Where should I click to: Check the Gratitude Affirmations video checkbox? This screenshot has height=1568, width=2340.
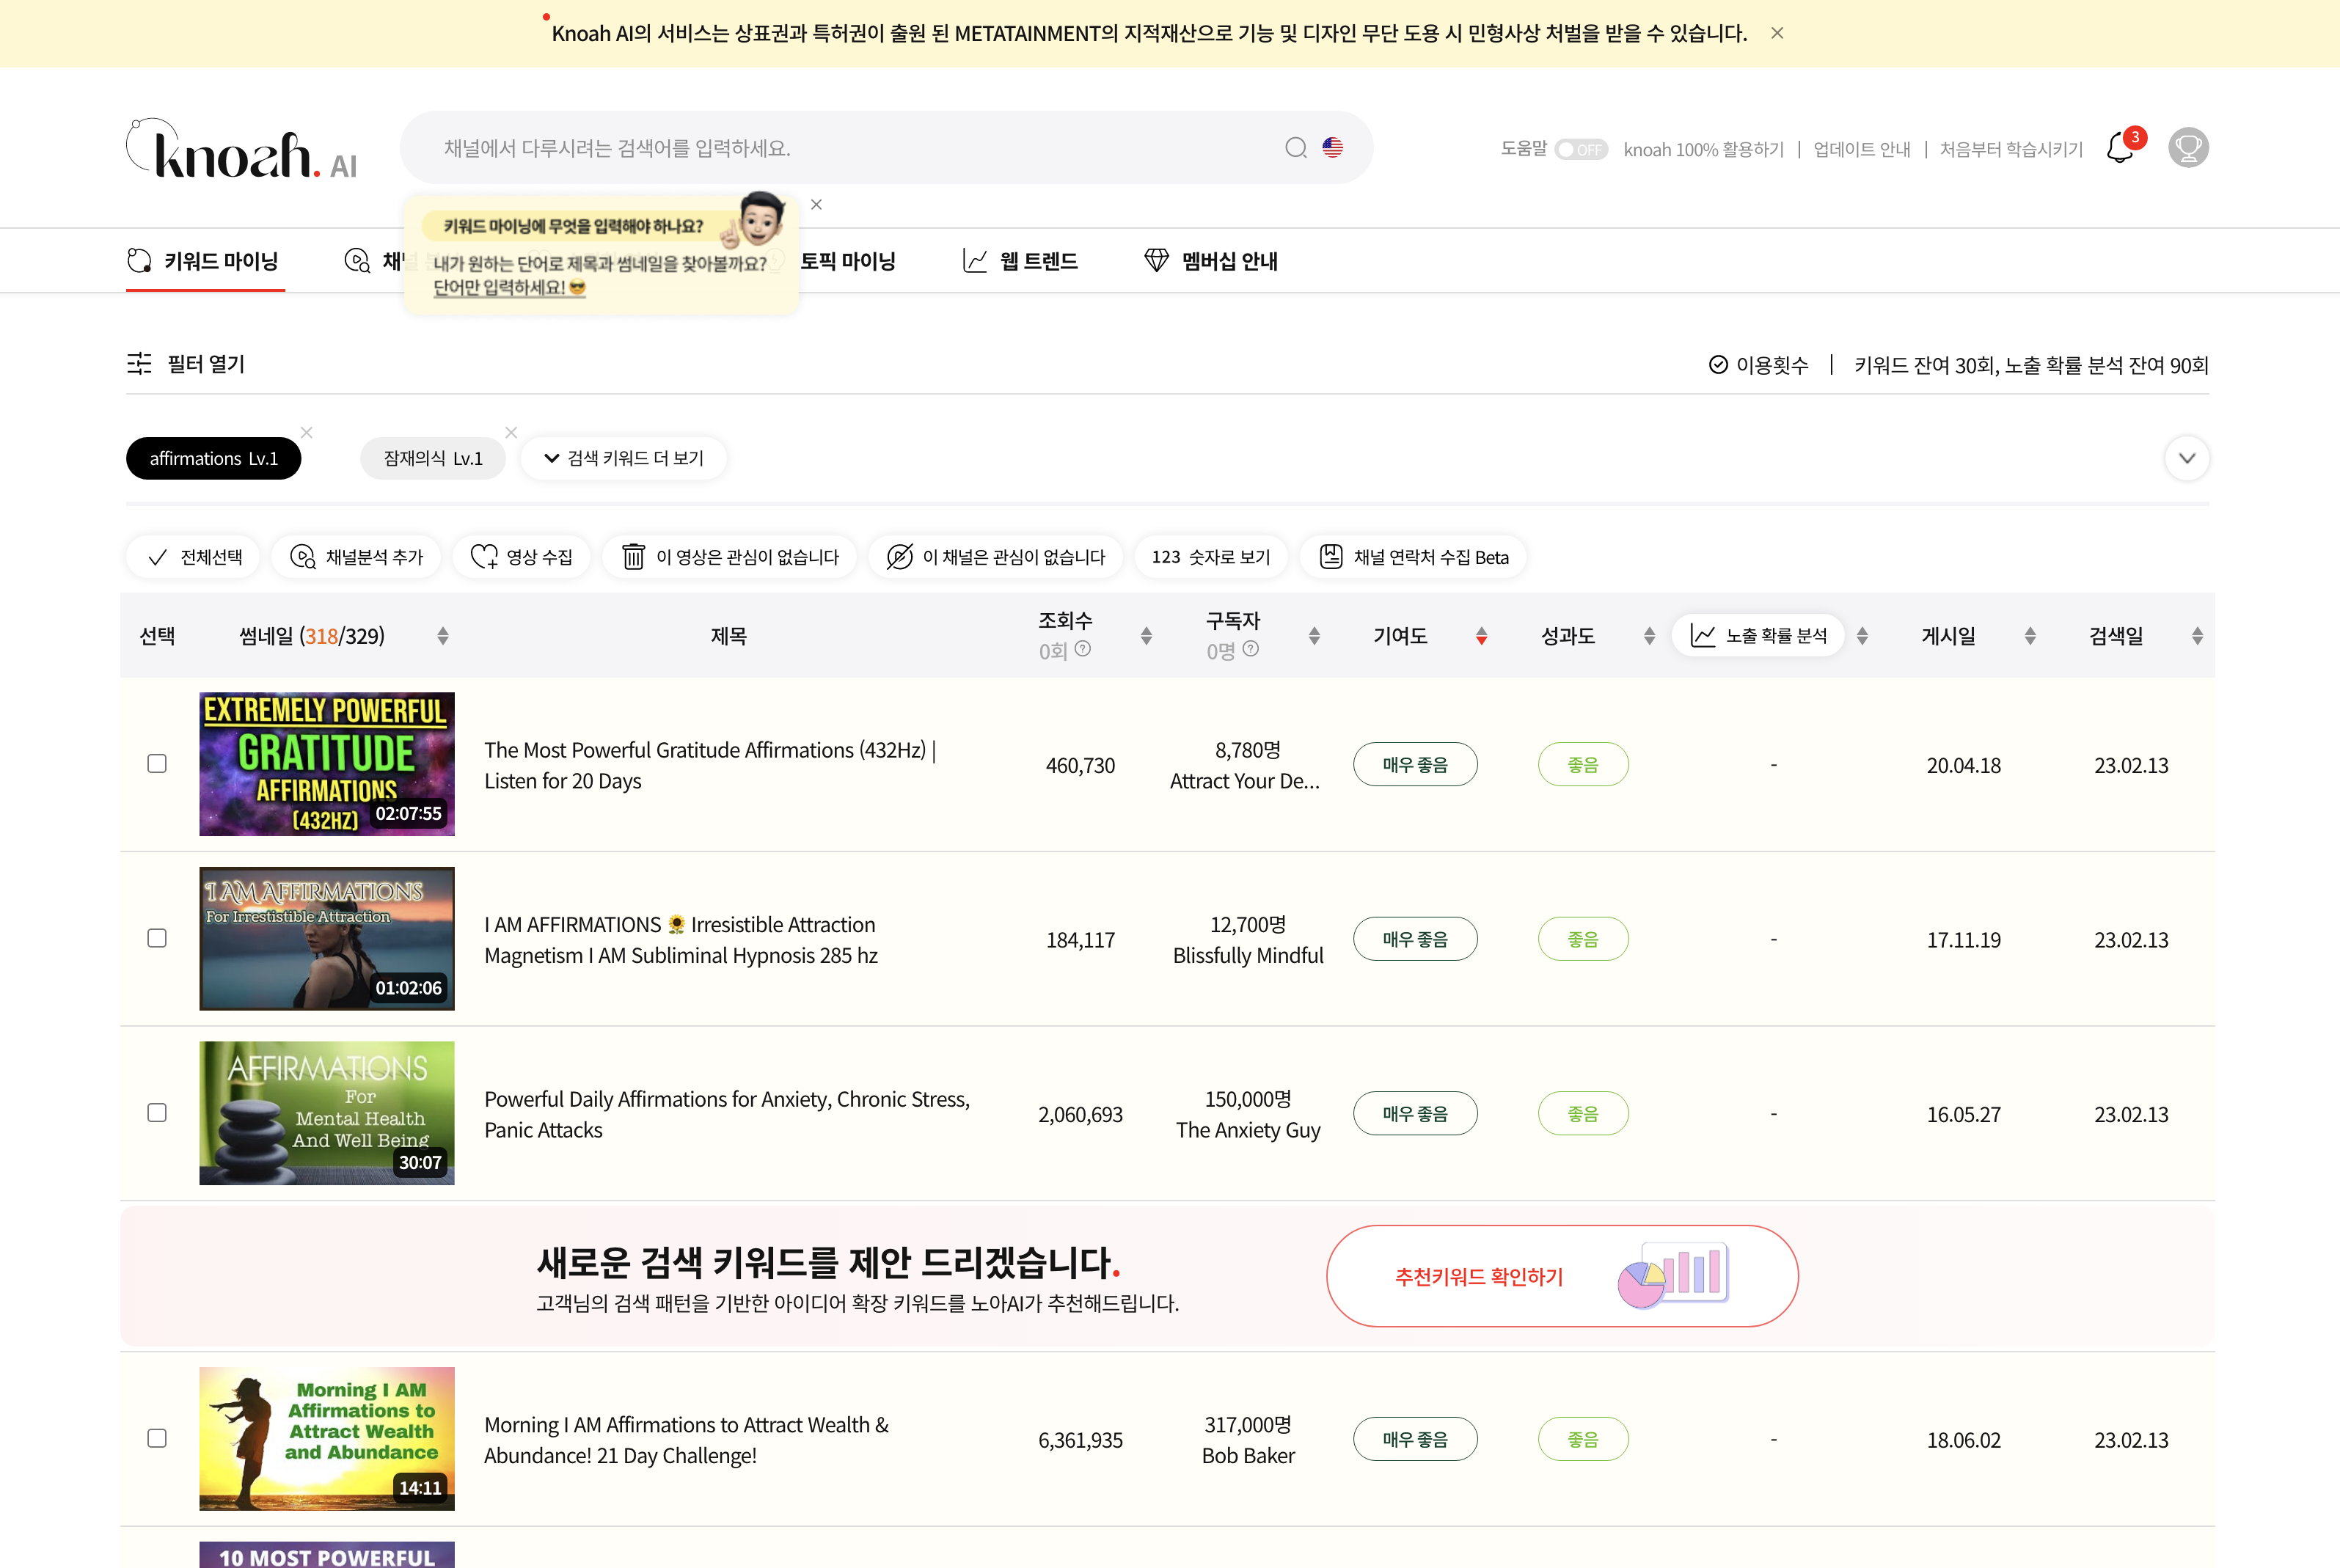157,764
